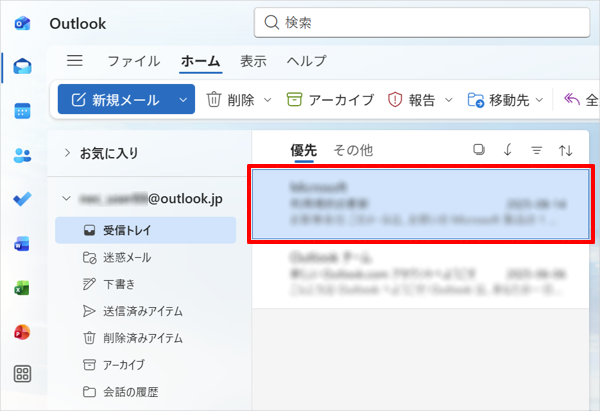Open the selected first message in list
Image resolution: width=600 pixels, height=411 pixels.
[421, 204]
